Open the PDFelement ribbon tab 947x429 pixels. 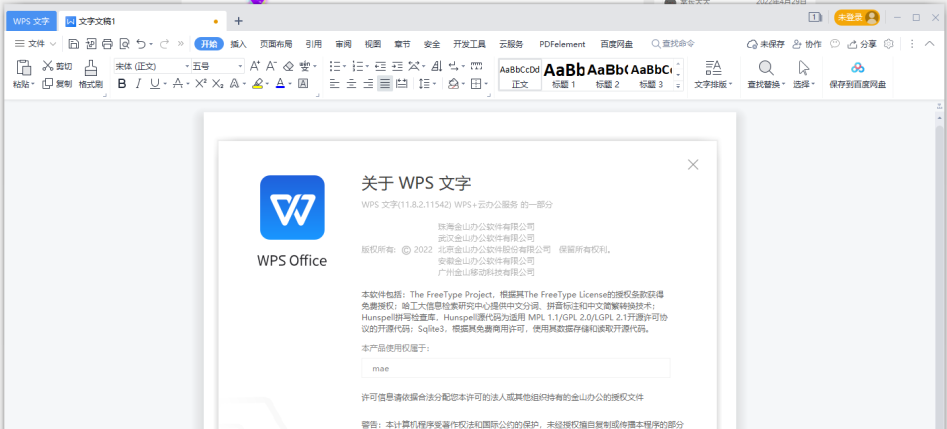(x=562, y=44)
